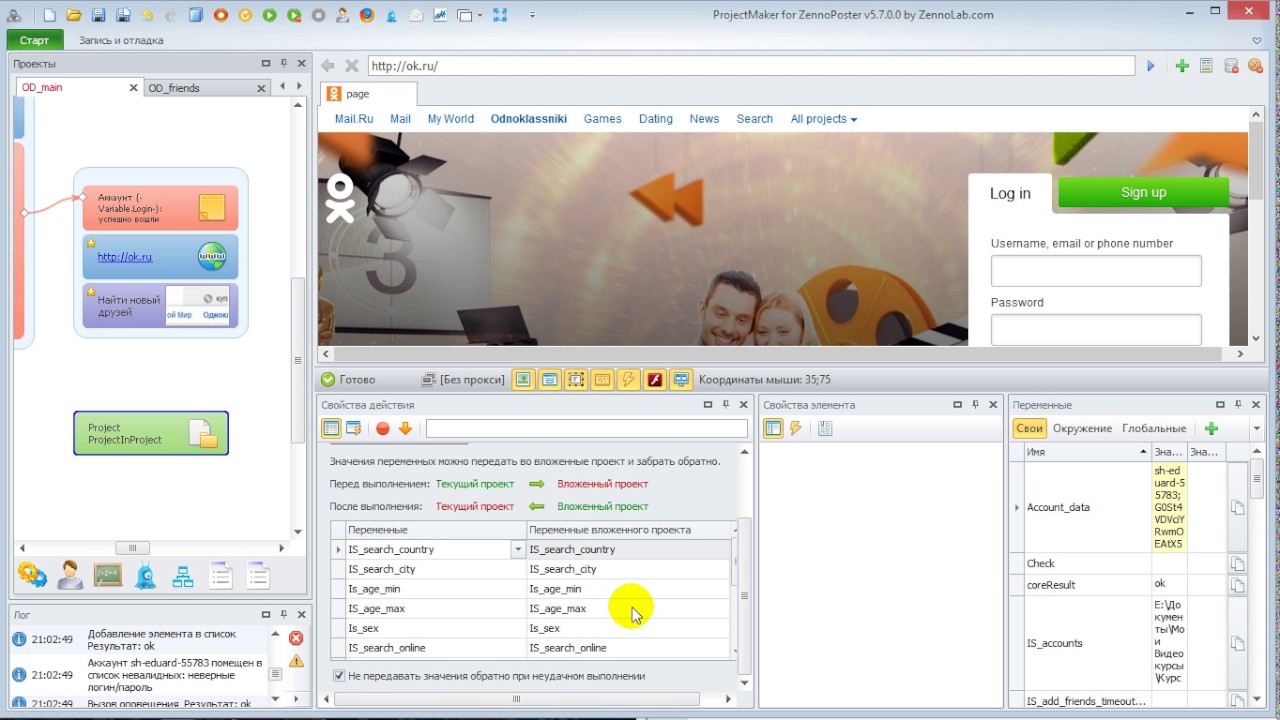The width and height of the screenshot is (1280, 720).
Task: Select the browser tab named page
Action: coord(368,94)
